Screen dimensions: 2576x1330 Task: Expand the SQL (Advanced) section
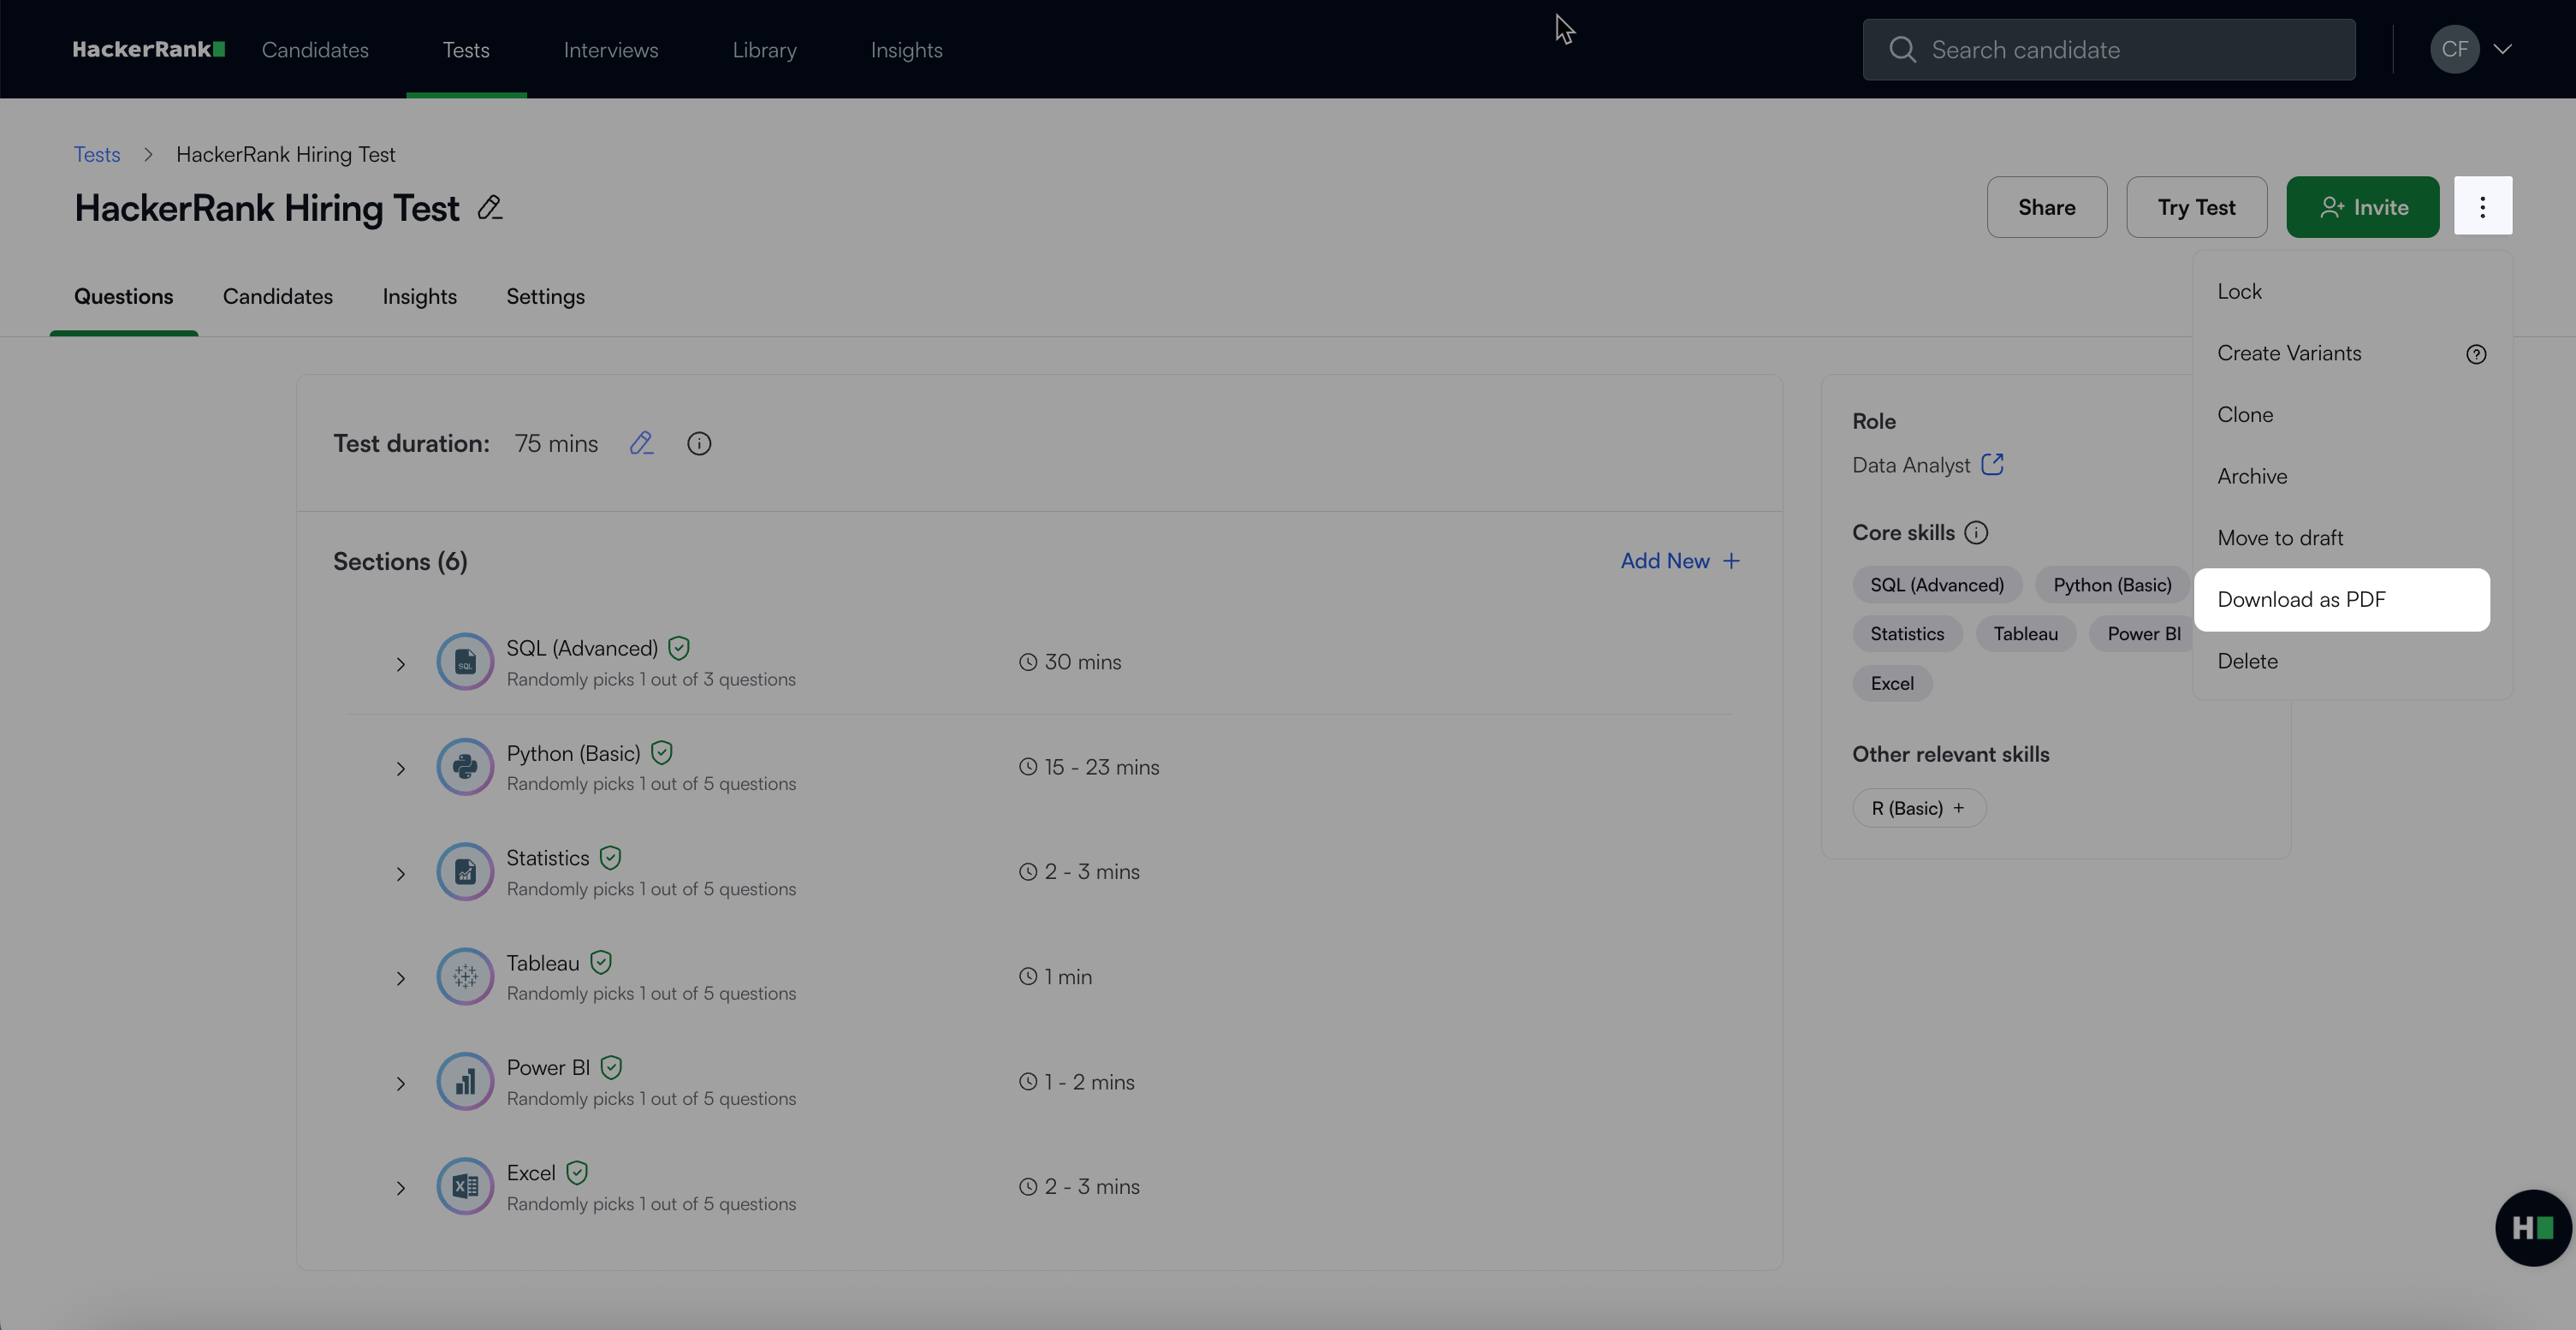click(400, 664)
